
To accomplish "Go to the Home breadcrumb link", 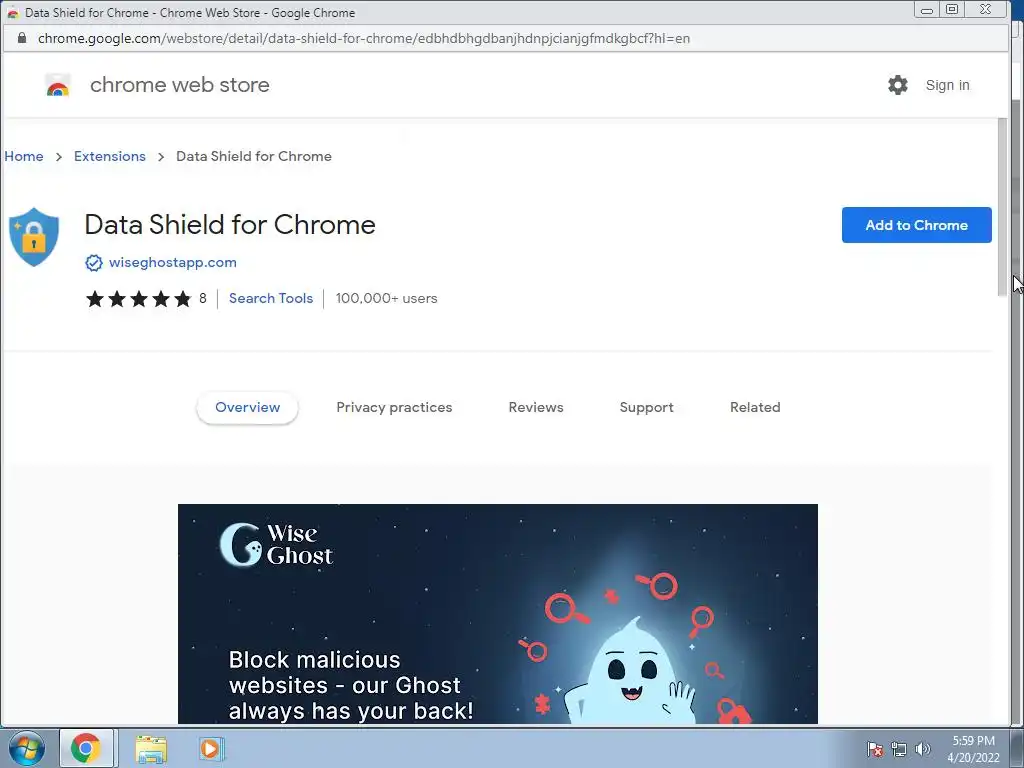I will 24,156.
